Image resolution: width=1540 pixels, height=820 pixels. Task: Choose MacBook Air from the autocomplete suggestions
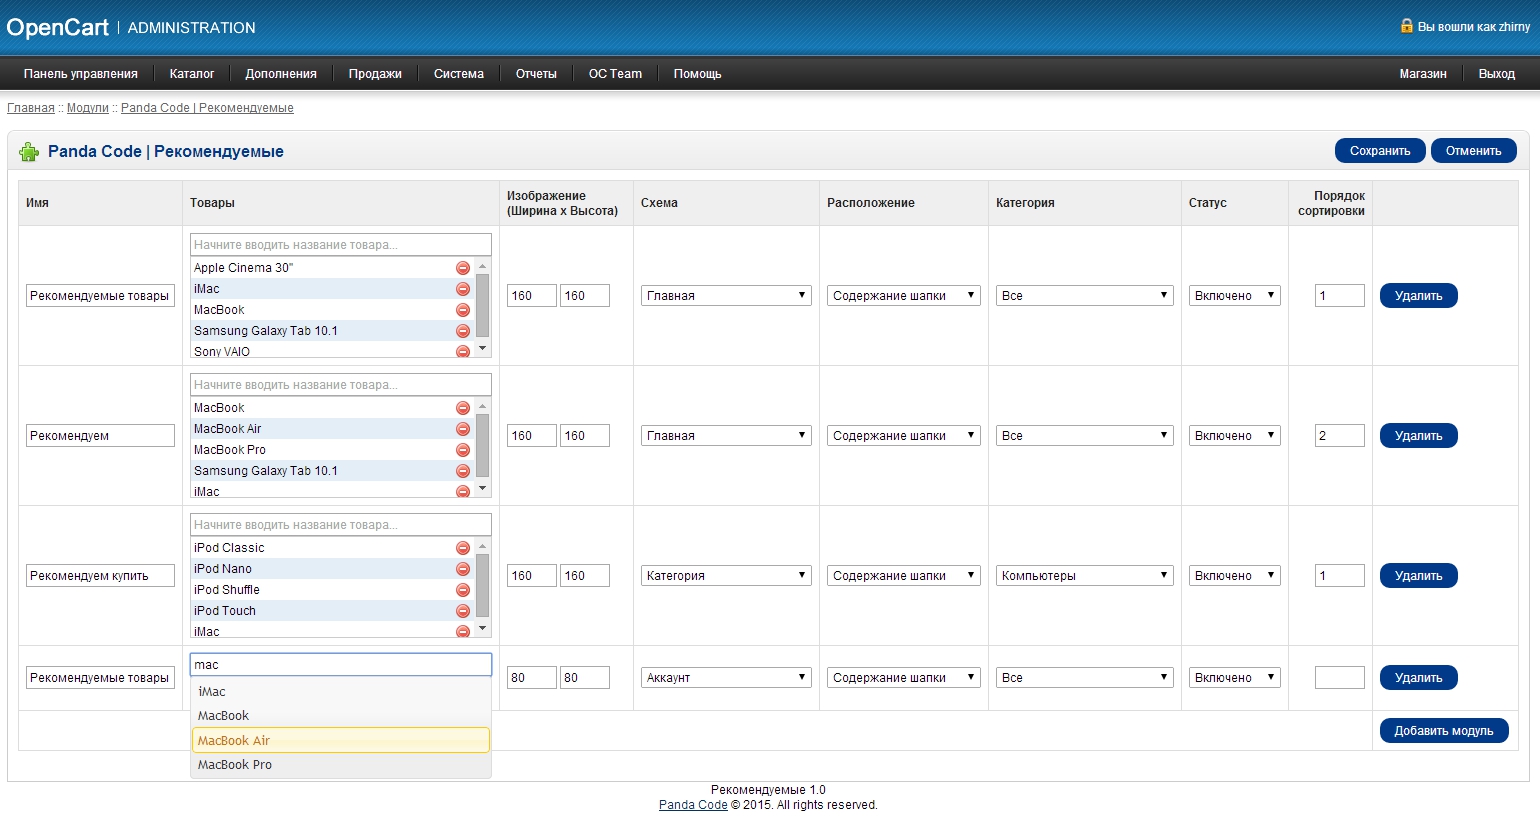pos(341,740)
